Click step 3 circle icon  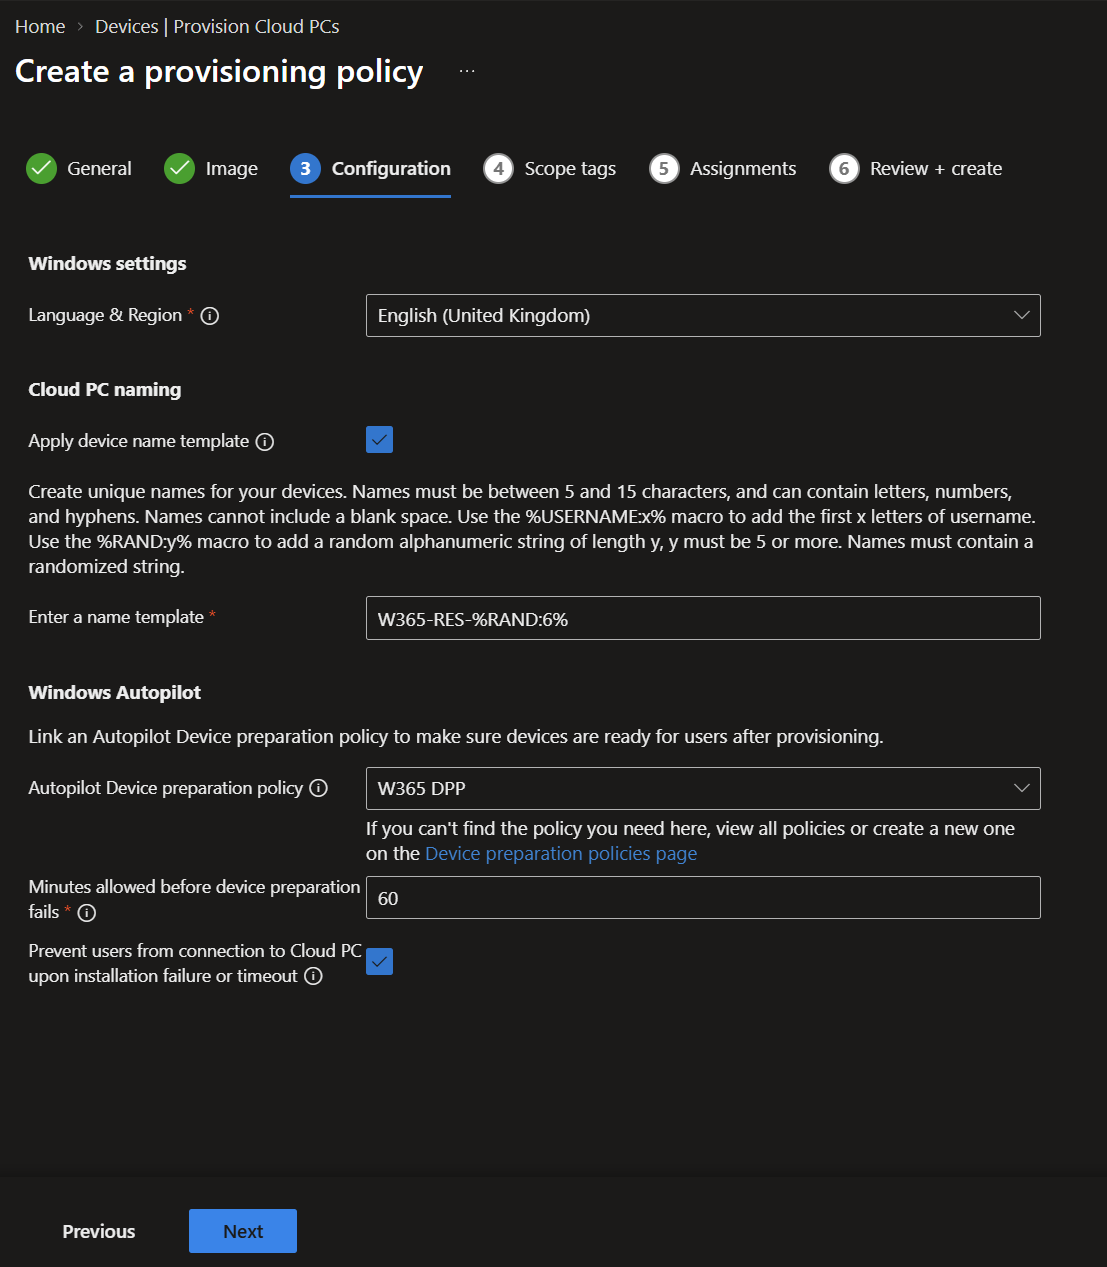305,169
